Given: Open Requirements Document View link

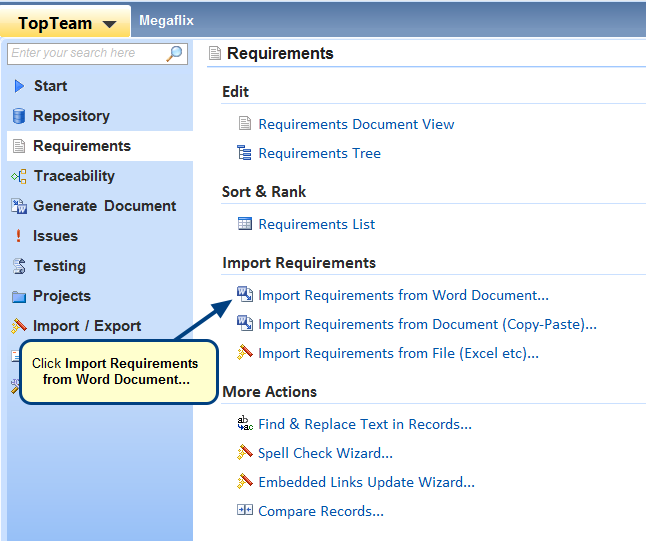Looking at the screenshot, I should 356,124.
